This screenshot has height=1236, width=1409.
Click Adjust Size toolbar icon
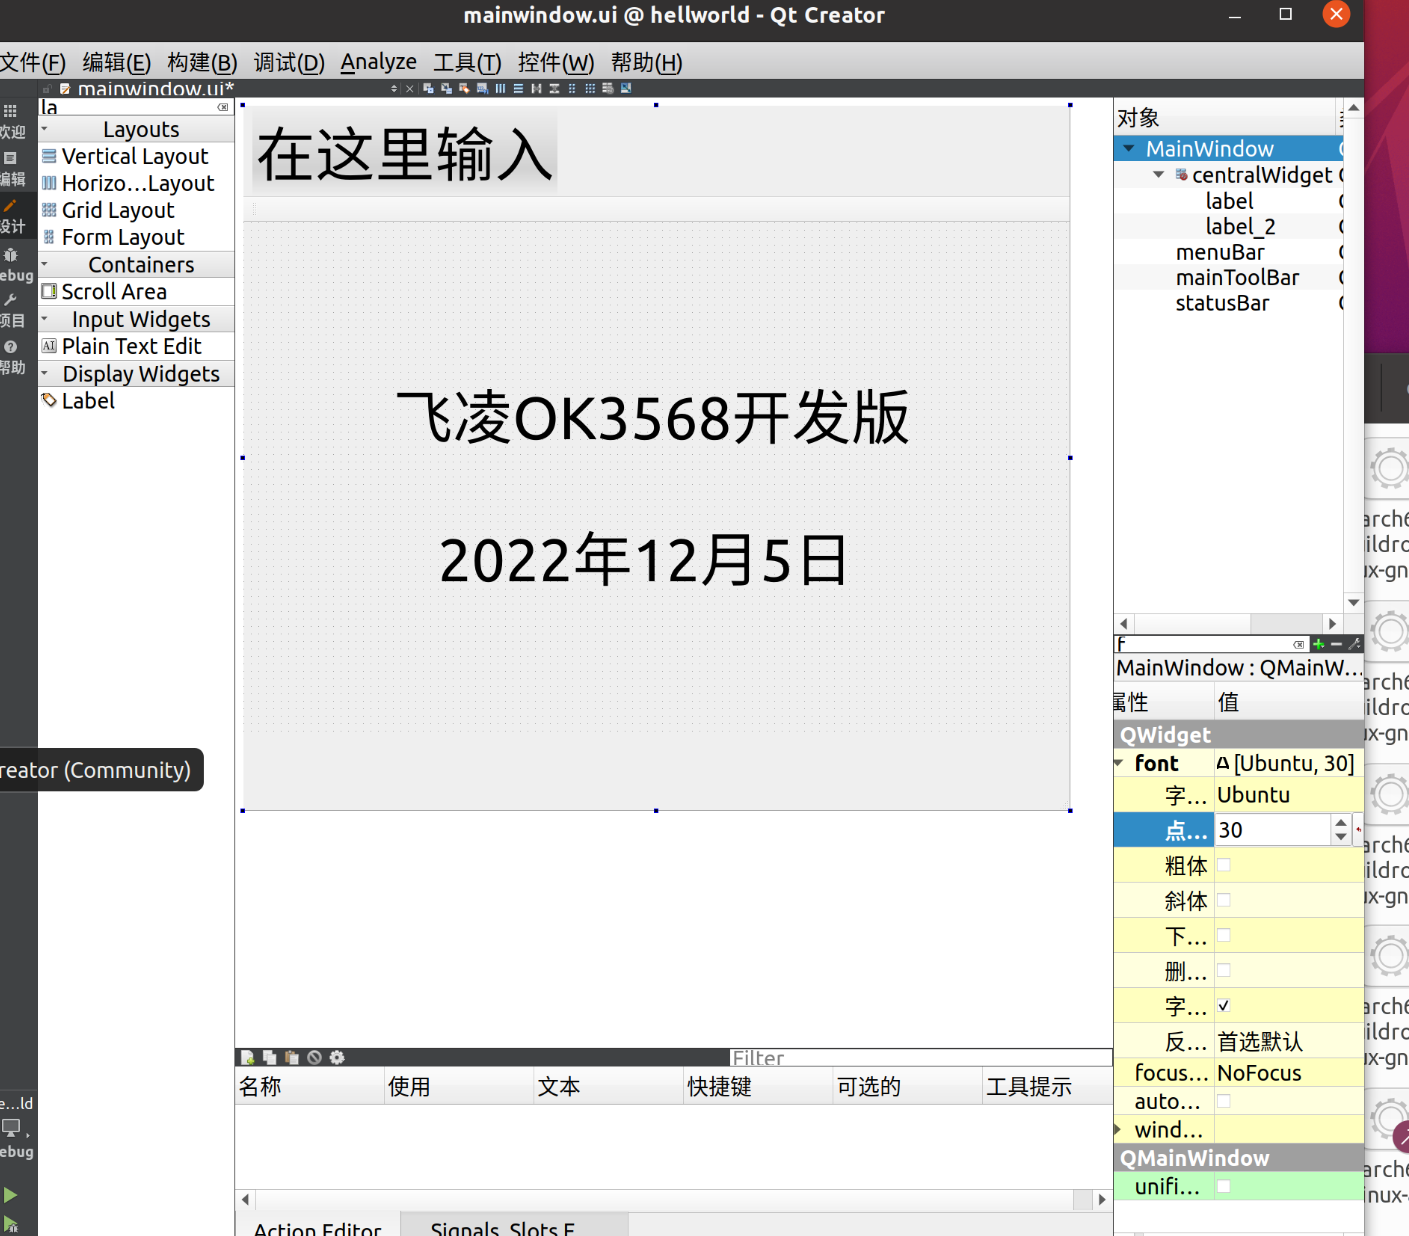coord(626,88)
